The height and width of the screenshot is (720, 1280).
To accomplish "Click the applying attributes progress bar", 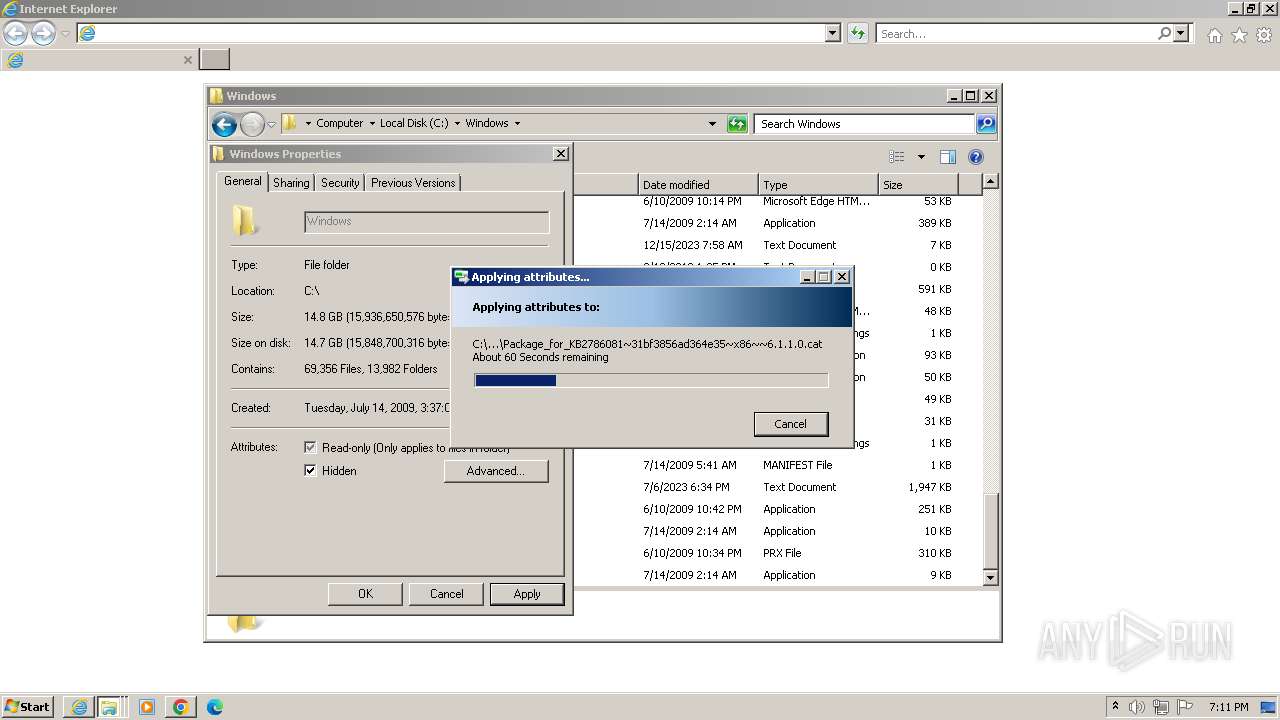I will (651, 380).
